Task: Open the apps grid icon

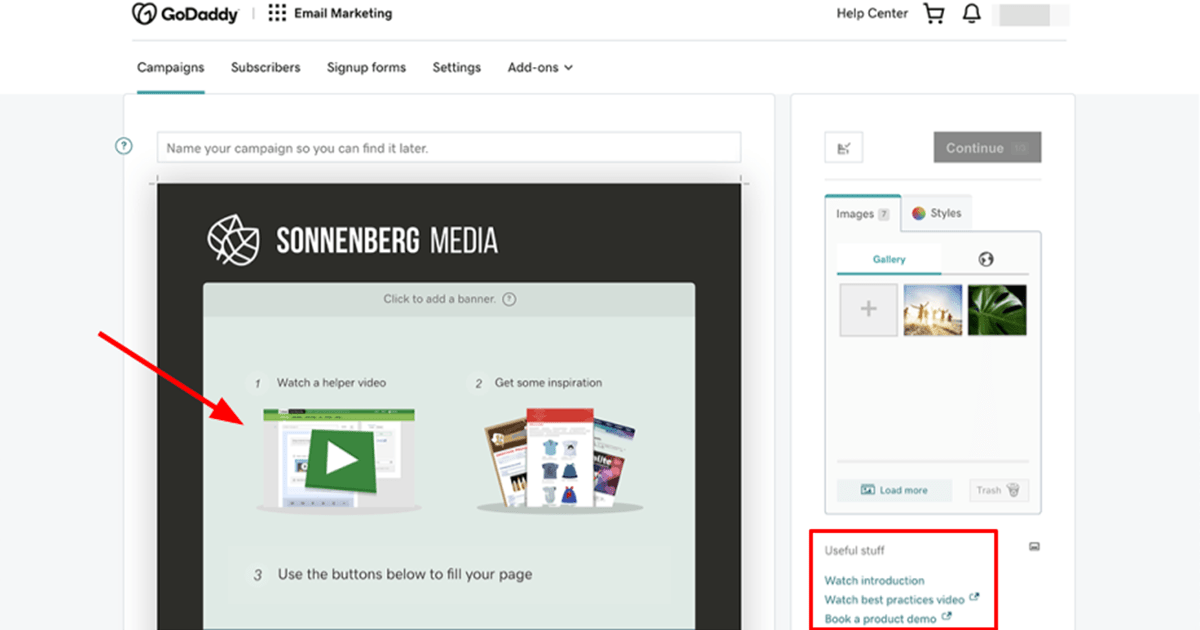Action: click(x=277, y=13)
